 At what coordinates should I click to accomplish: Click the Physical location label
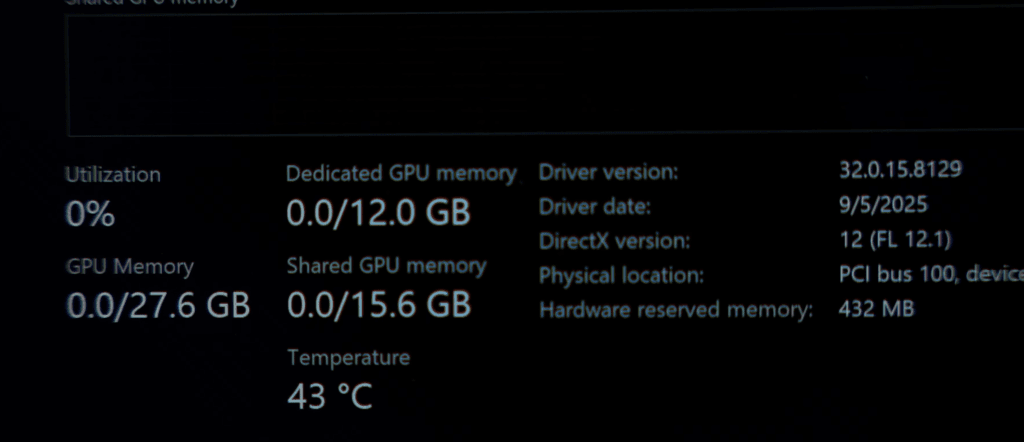pos(622,275)
